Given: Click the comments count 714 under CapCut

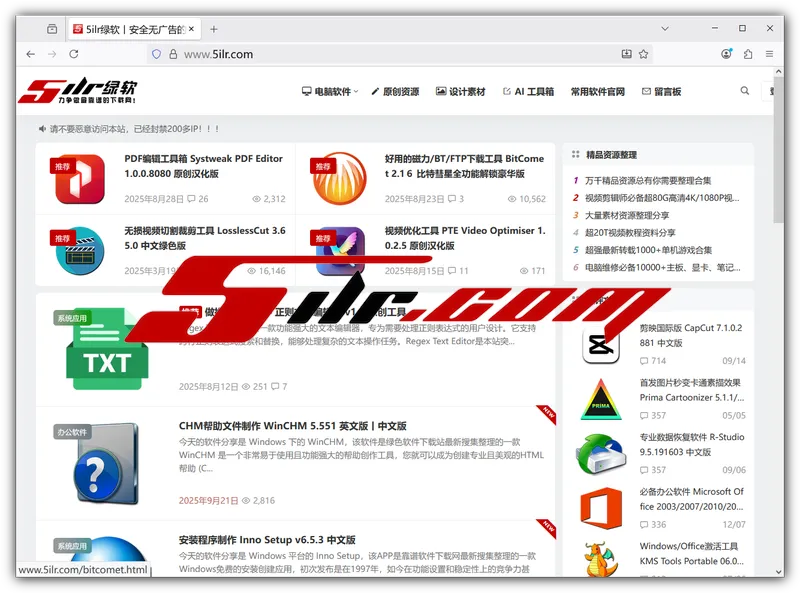Looking at the screenshot, I should click(x=653, y=361).
